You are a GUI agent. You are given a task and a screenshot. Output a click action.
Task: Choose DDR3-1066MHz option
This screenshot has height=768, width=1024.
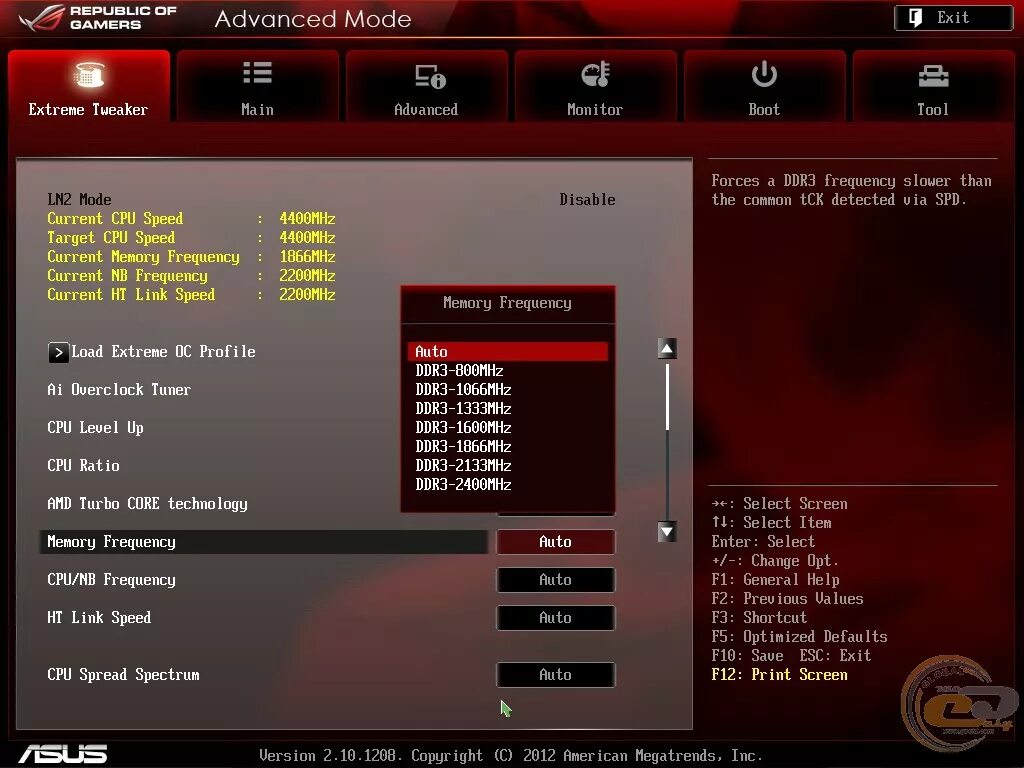(507, 389)
